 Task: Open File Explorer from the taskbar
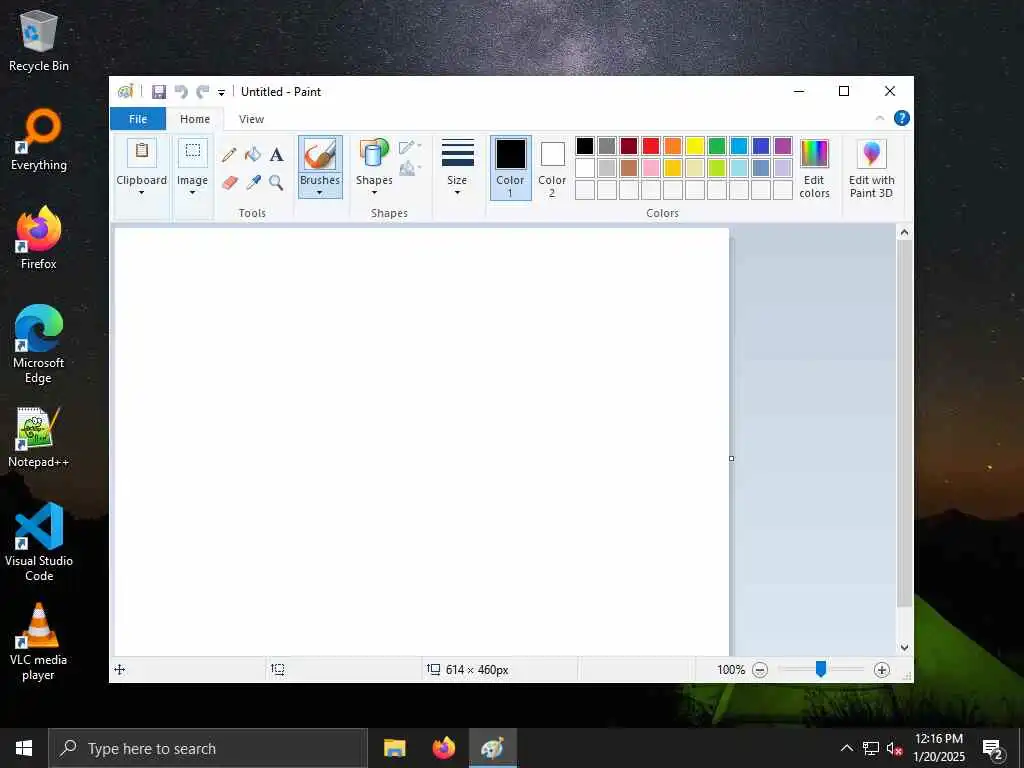point(394,748)
